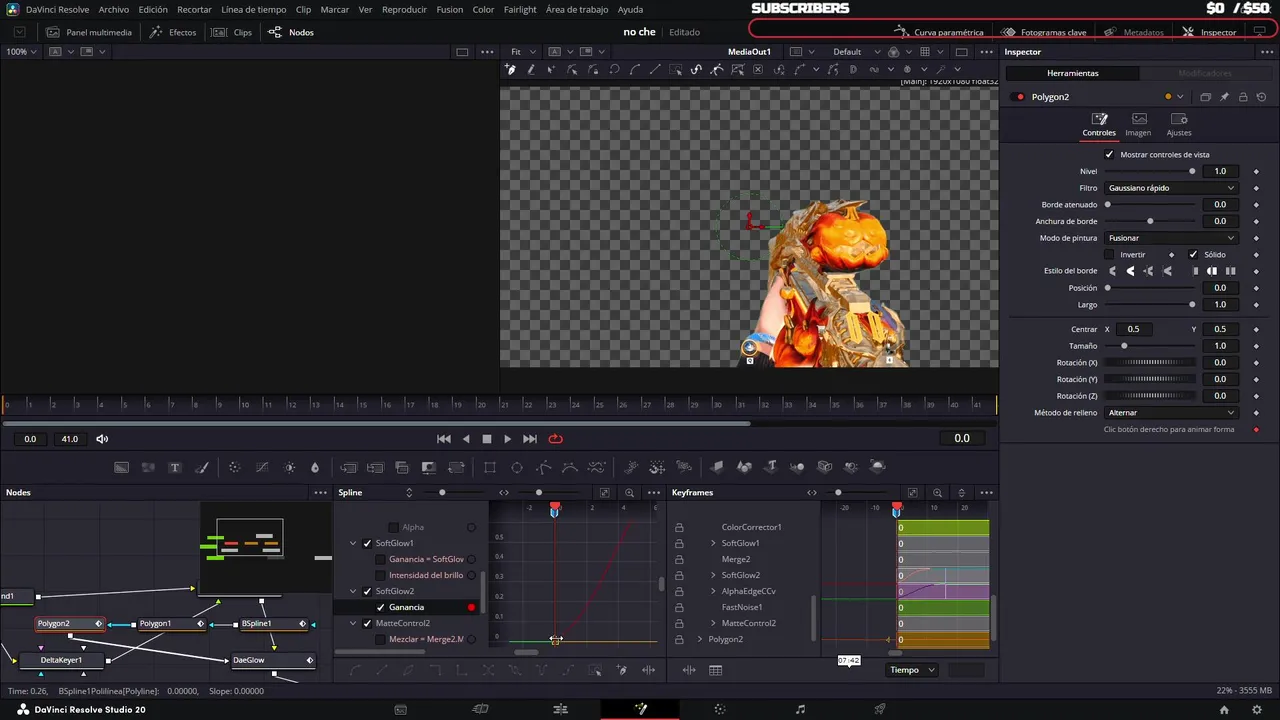Add a Rectangle mask tool

click(490, 467)
